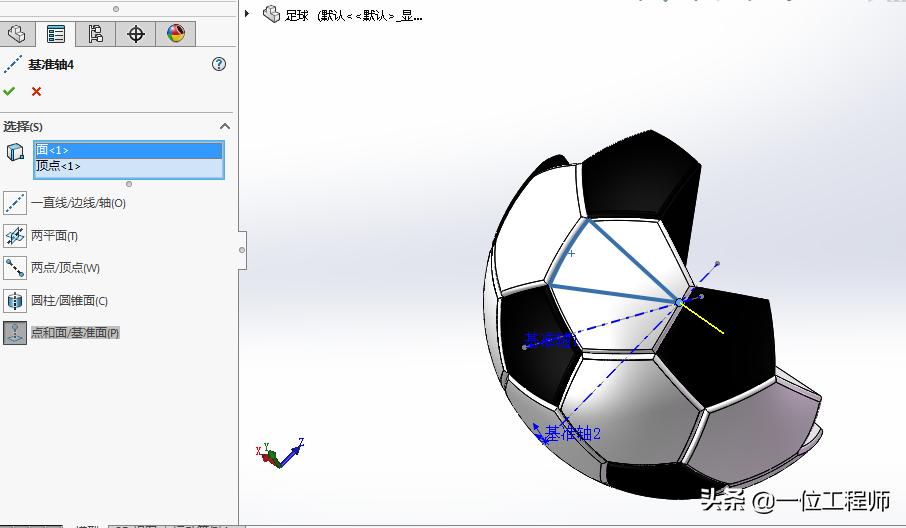Click the 两平面(T) label
Screen dimensions: 906x528
click(54, 236)
